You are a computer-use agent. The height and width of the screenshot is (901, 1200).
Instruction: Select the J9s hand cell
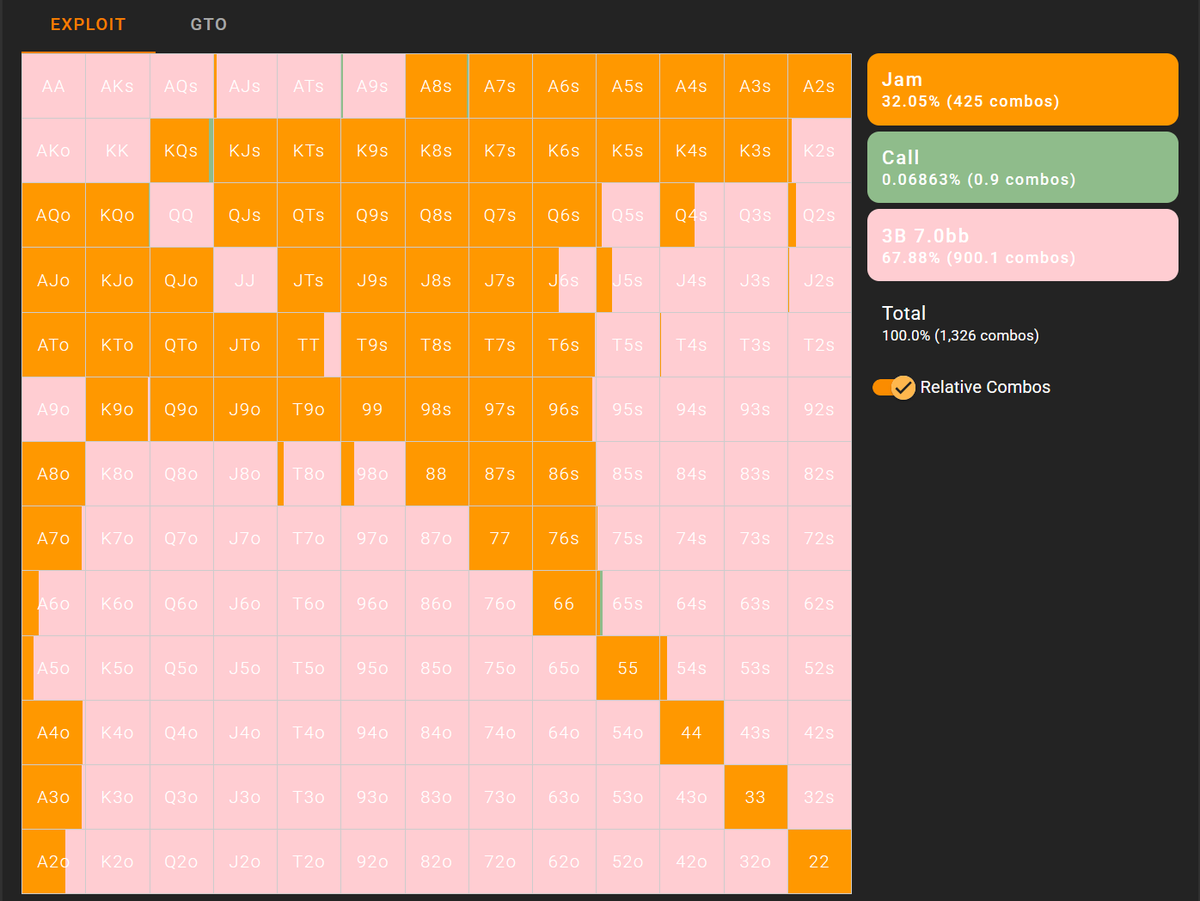pyautogui.click(x=372, y=280)
